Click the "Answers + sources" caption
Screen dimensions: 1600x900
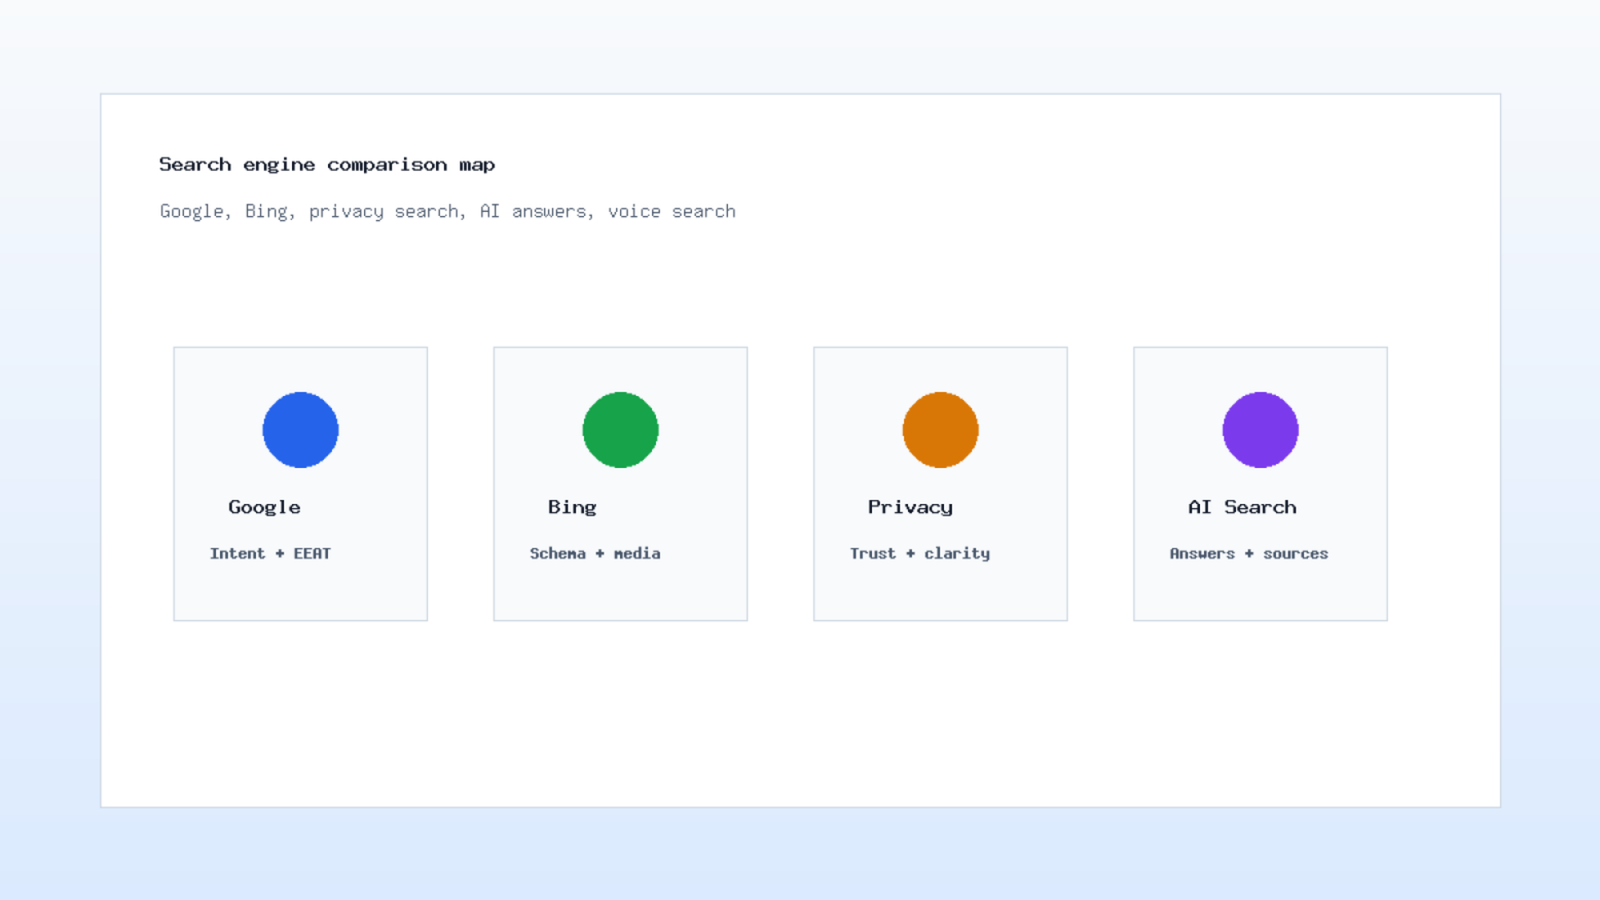tap(1249, 553)
